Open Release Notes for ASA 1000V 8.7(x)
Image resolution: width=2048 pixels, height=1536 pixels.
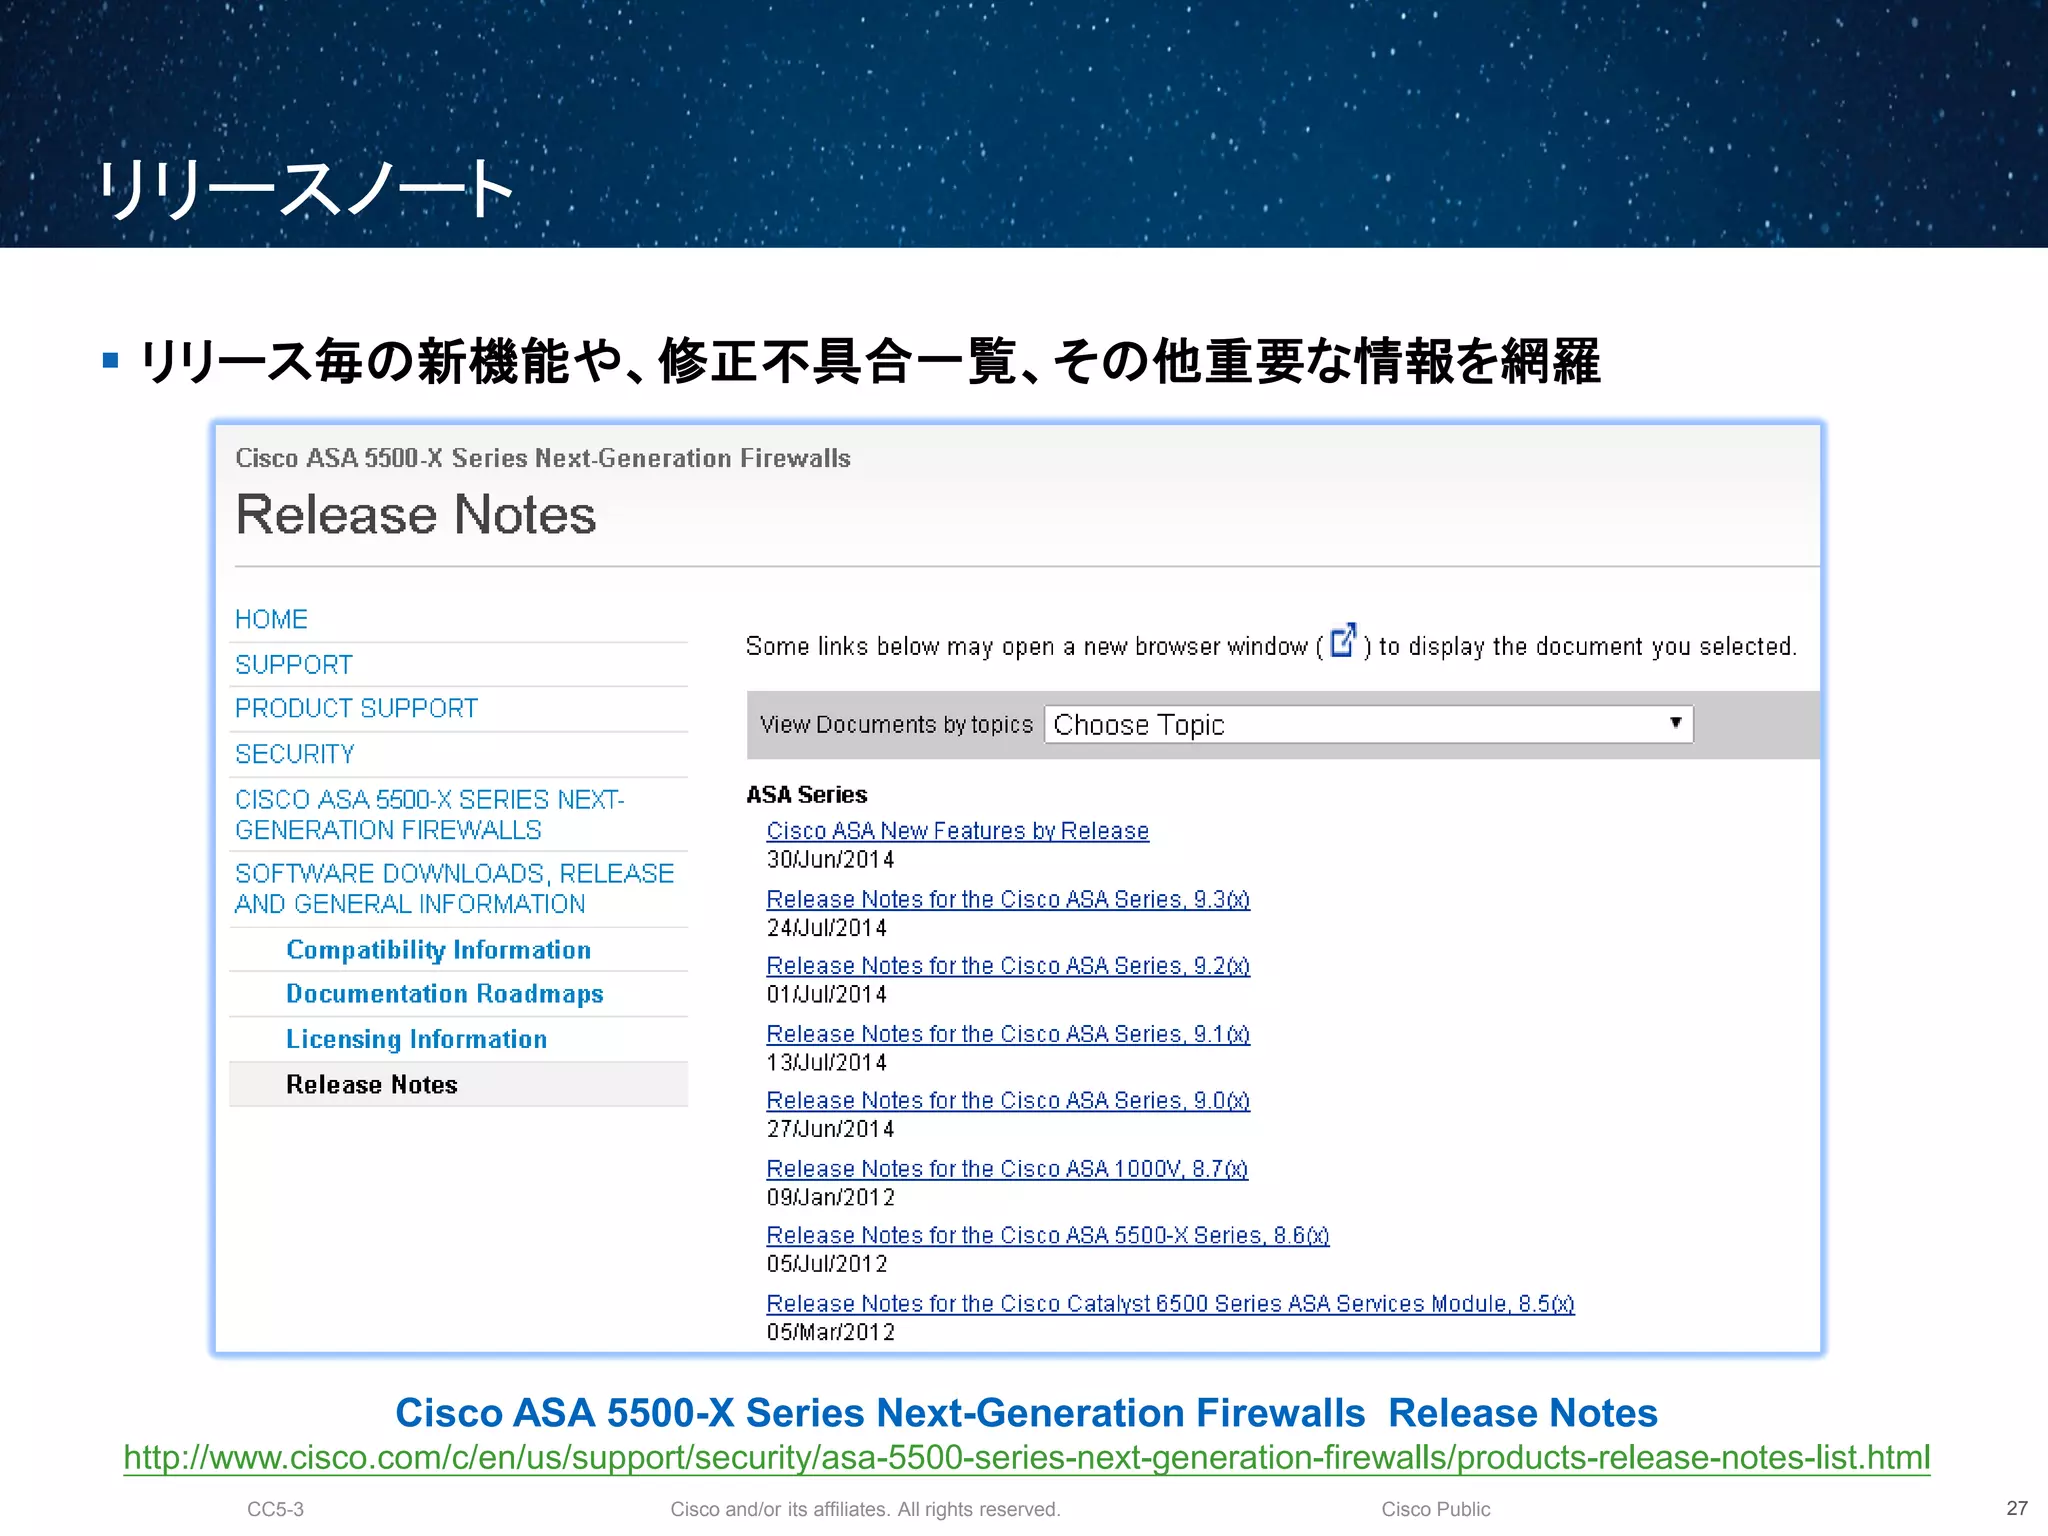pos(1007,1169)
